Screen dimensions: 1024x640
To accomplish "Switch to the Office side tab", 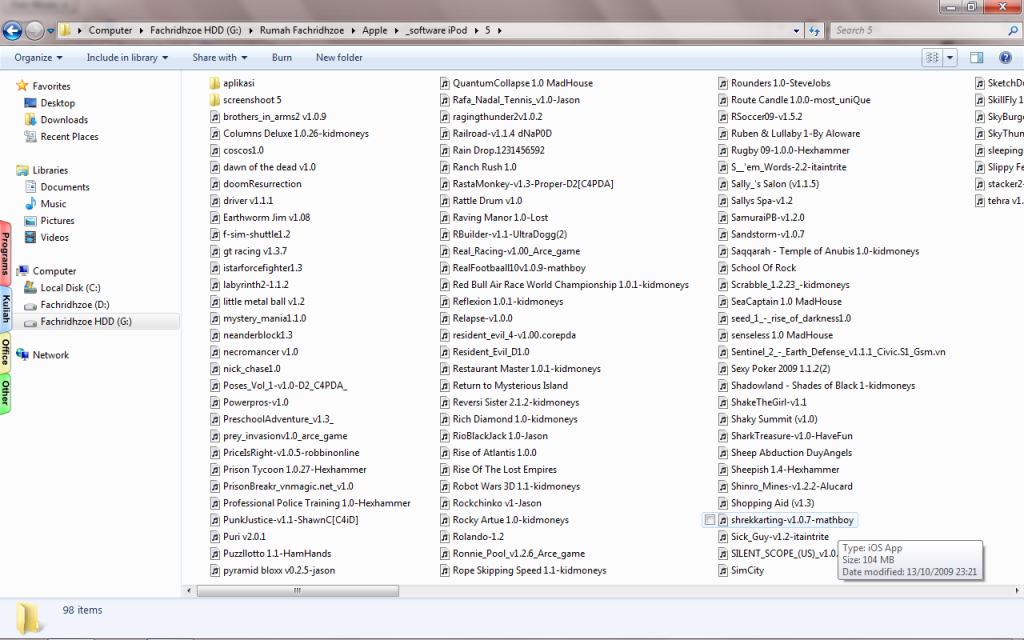I will (5, 352).
